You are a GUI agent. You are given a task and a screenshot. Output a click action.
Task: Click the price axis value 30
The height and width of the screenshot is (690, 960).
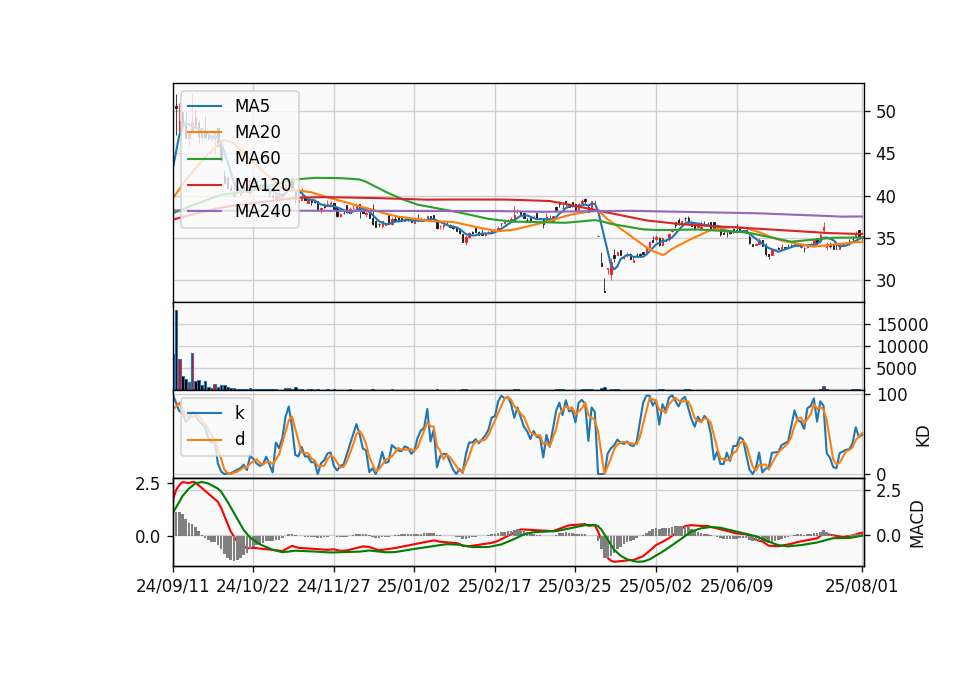point(886,281)
